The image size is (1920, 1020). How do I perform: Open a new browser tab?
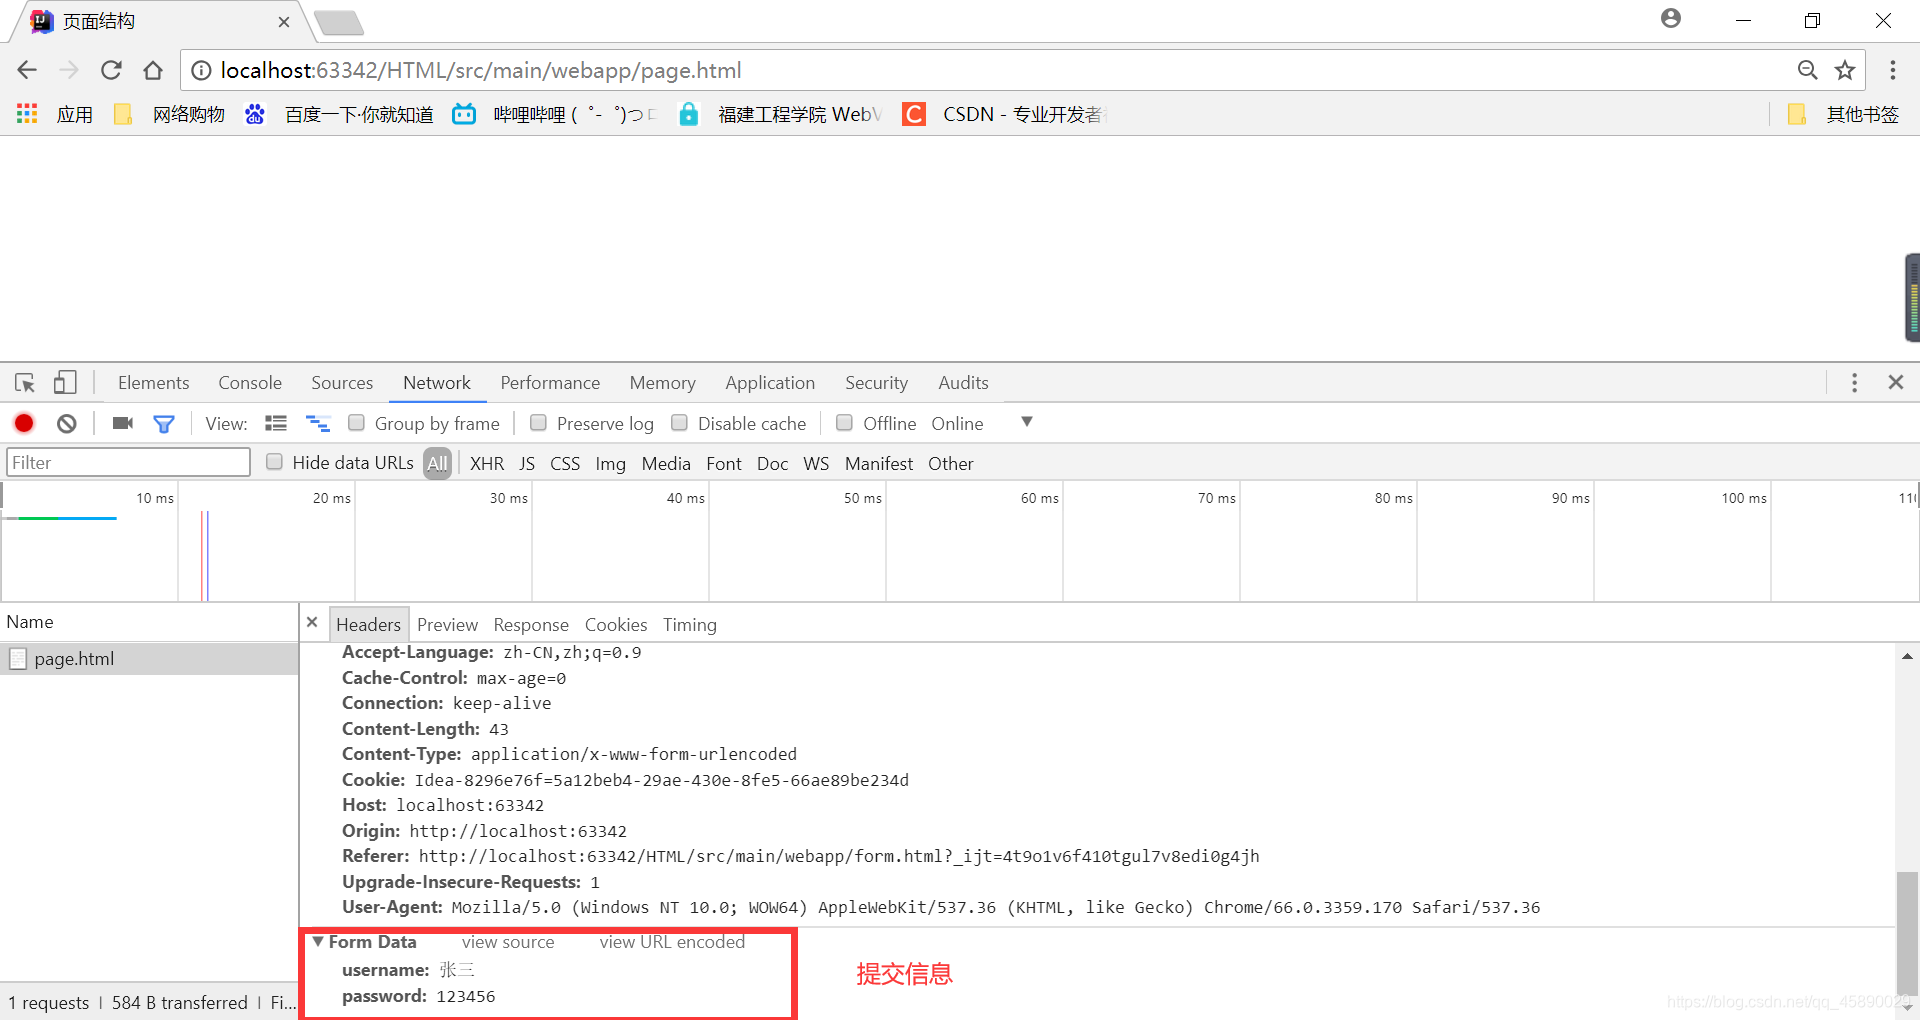tap(338, 21)
